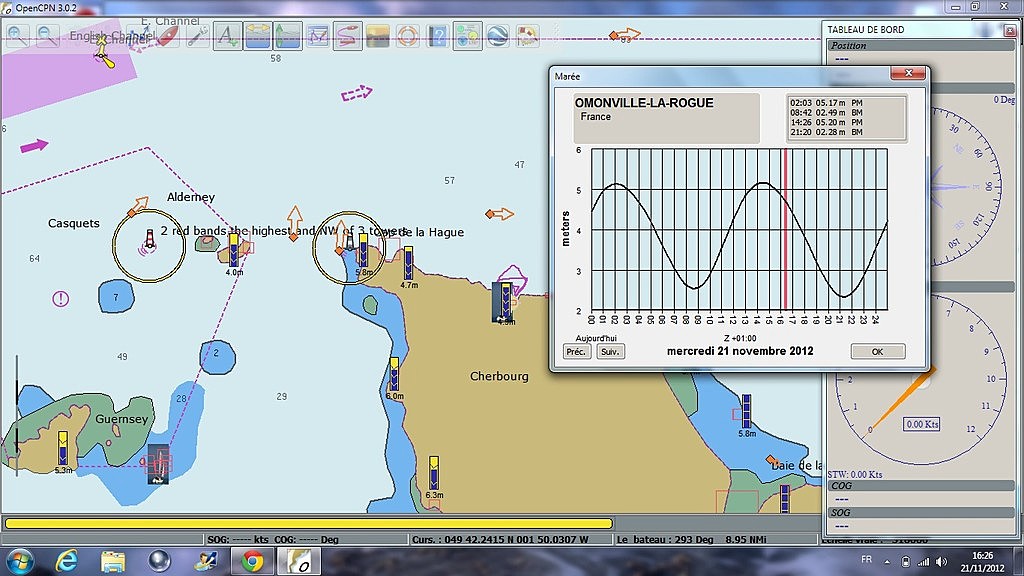The image size is (1024, 576).
Task: Click the SOG header in dashboard
Action: point(921,513)
